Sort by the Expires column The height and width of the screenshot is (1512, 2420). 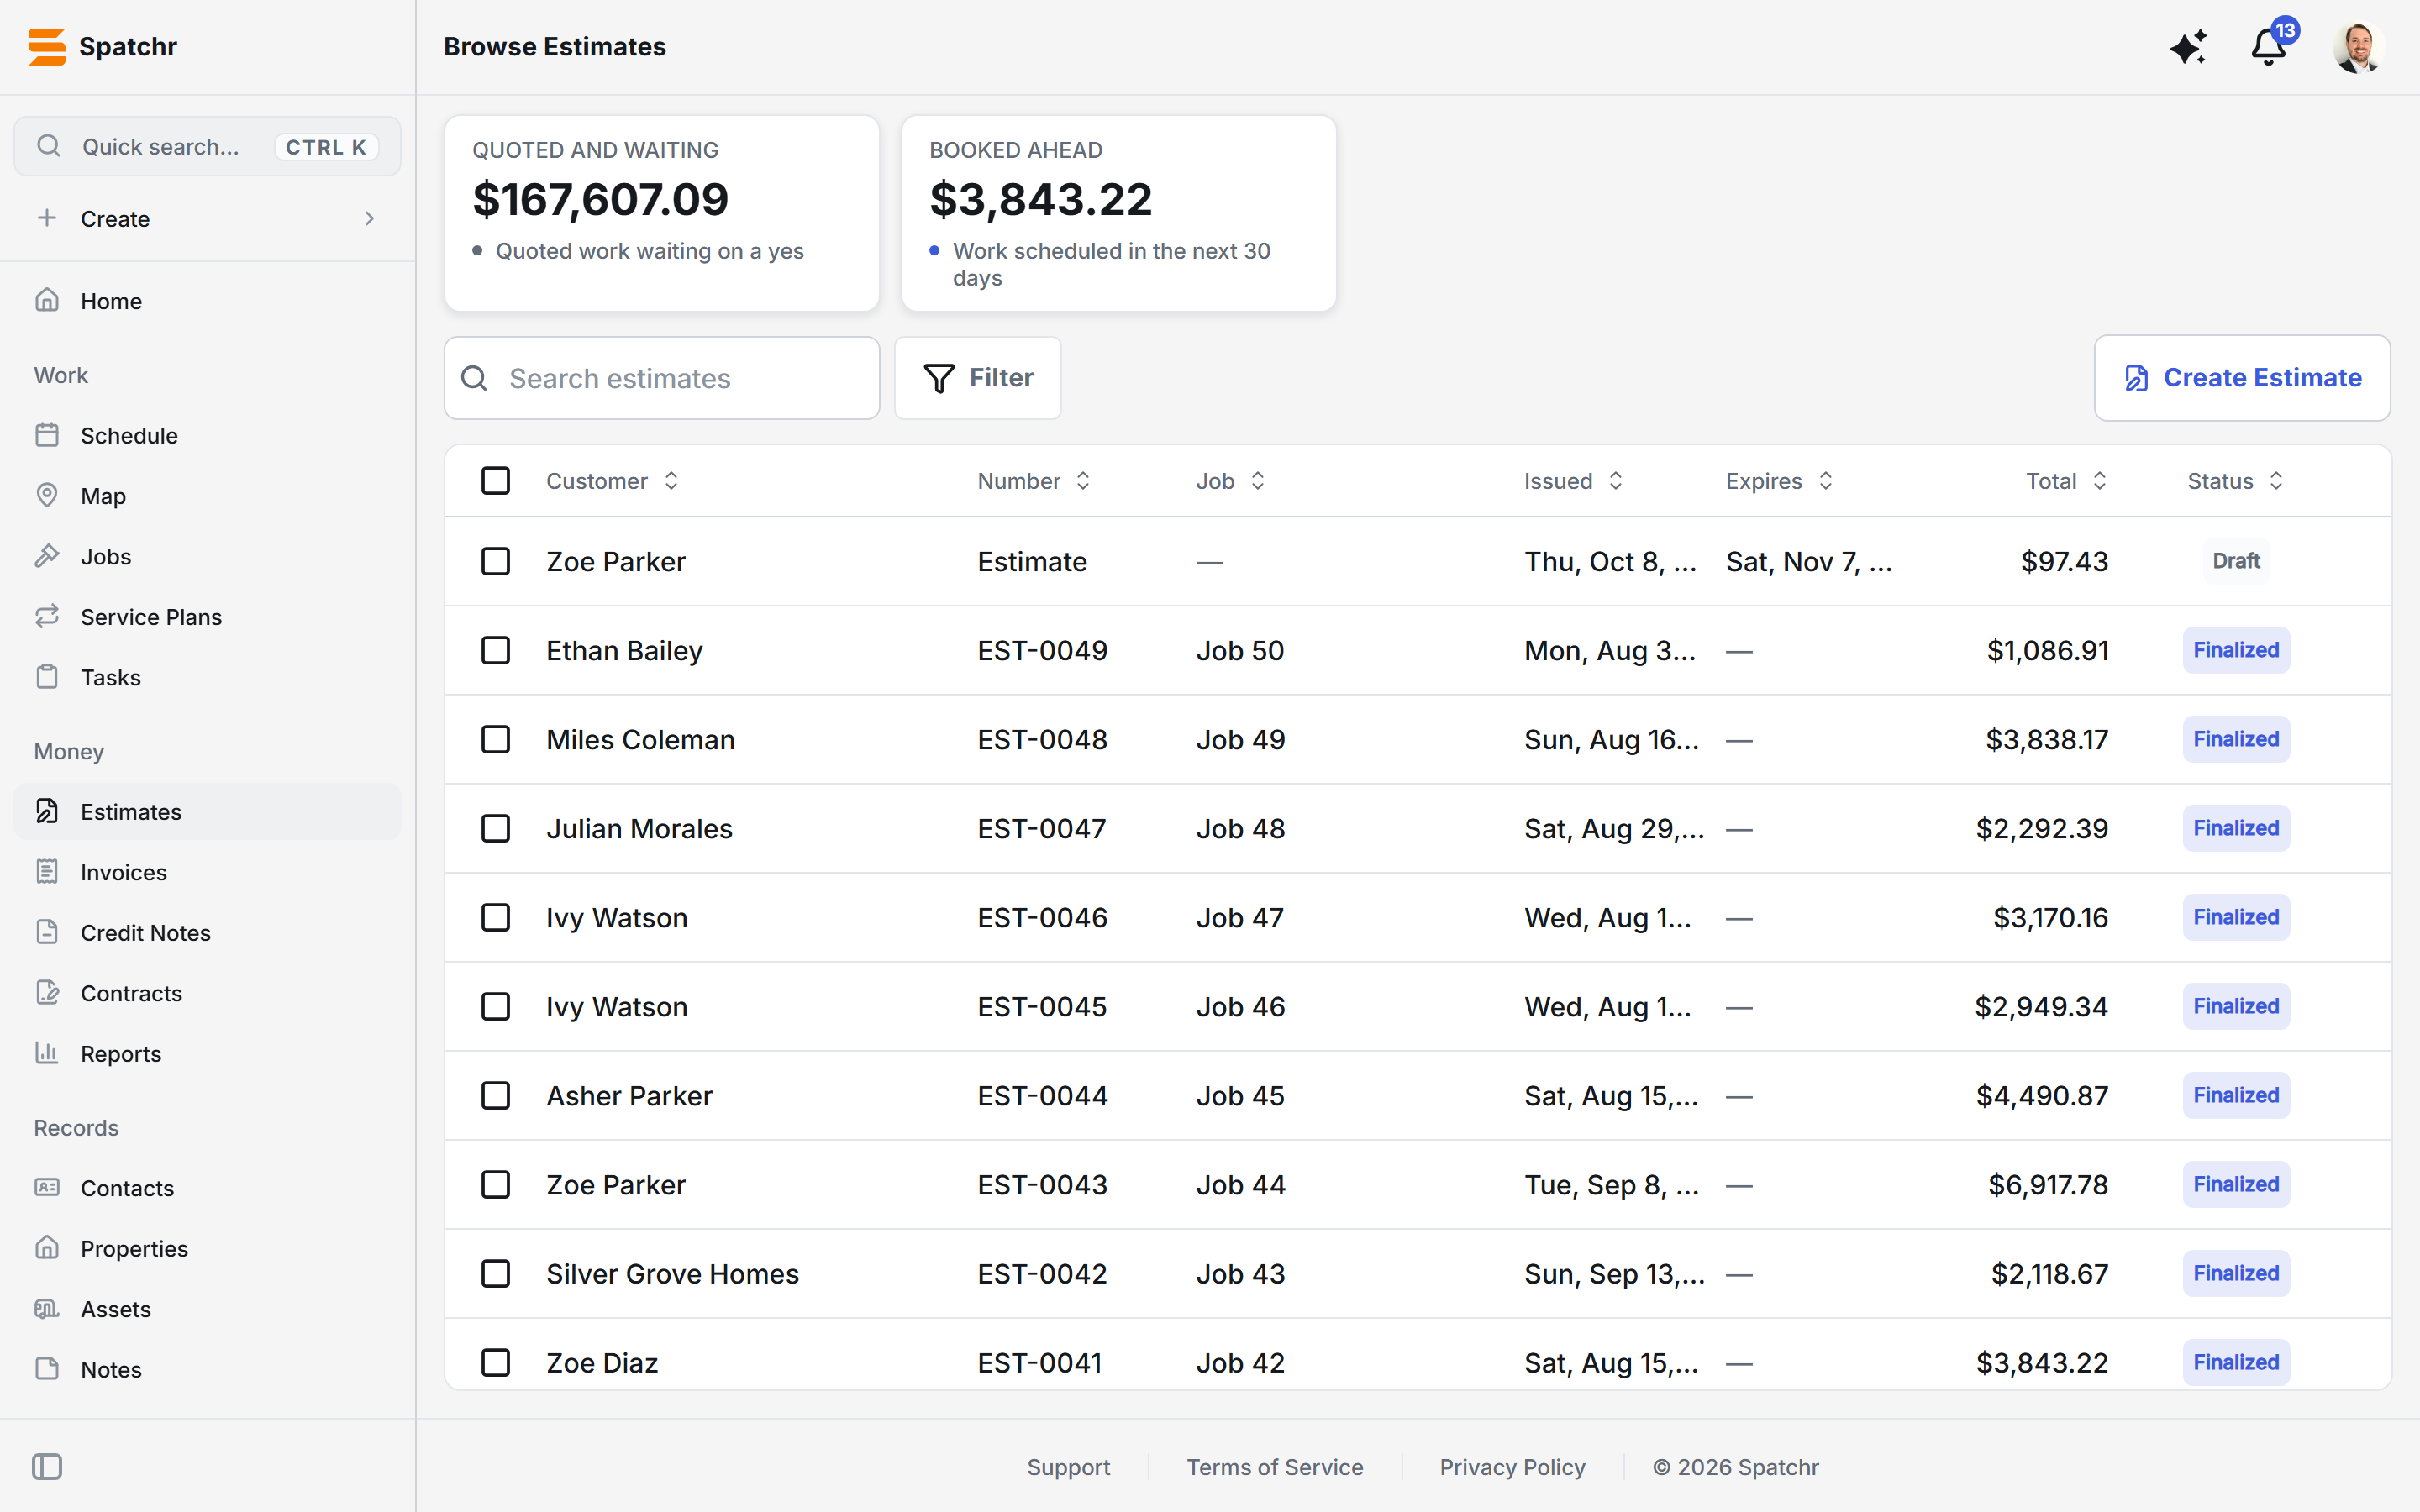1779,481
